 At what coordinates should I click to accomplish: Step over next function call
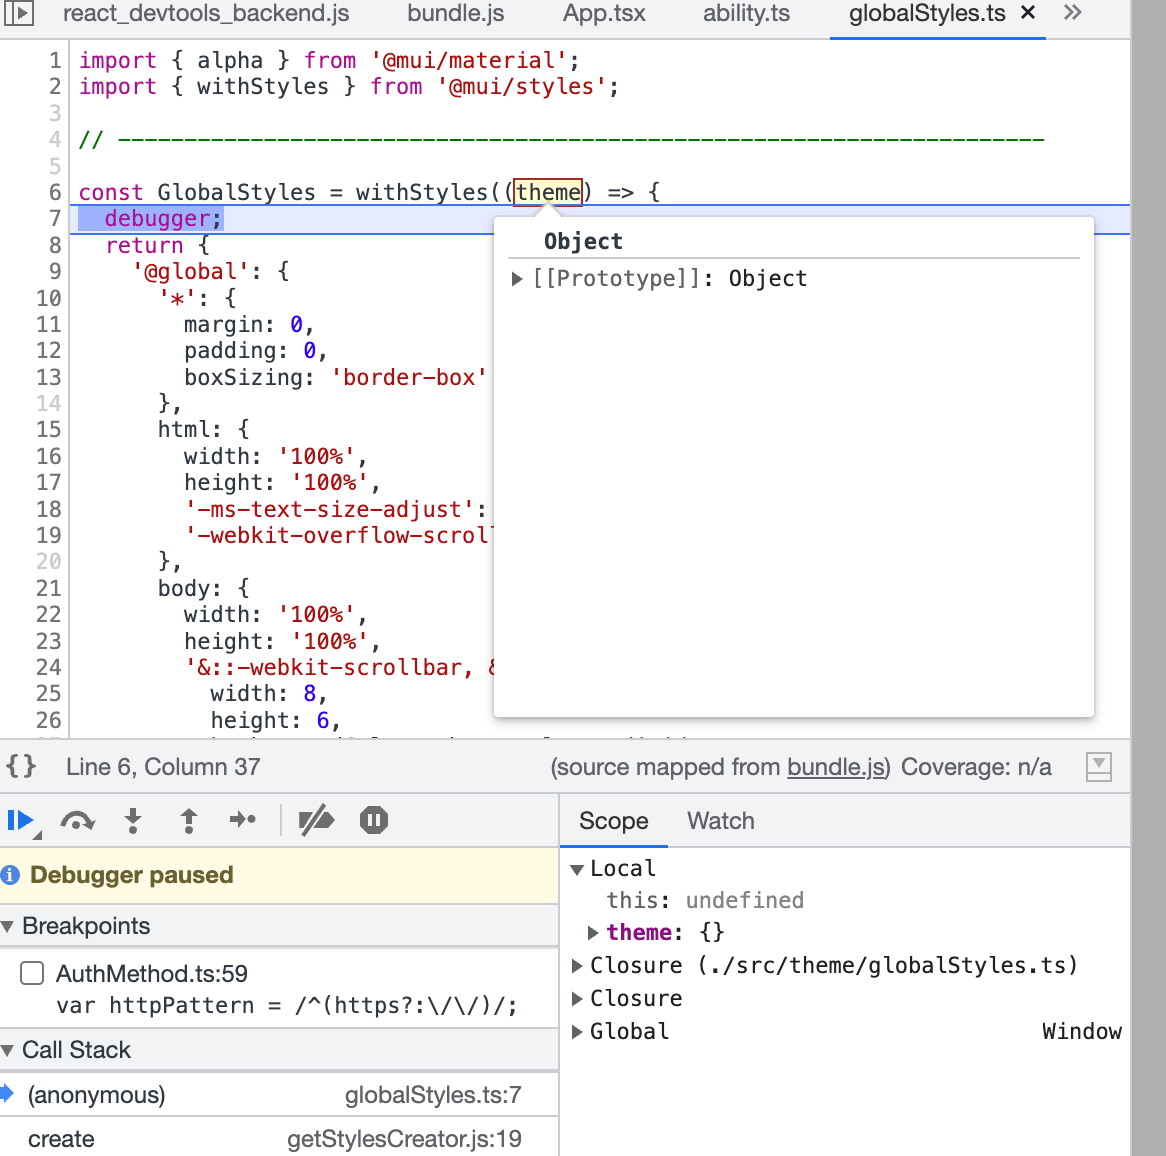coord(77,821)
